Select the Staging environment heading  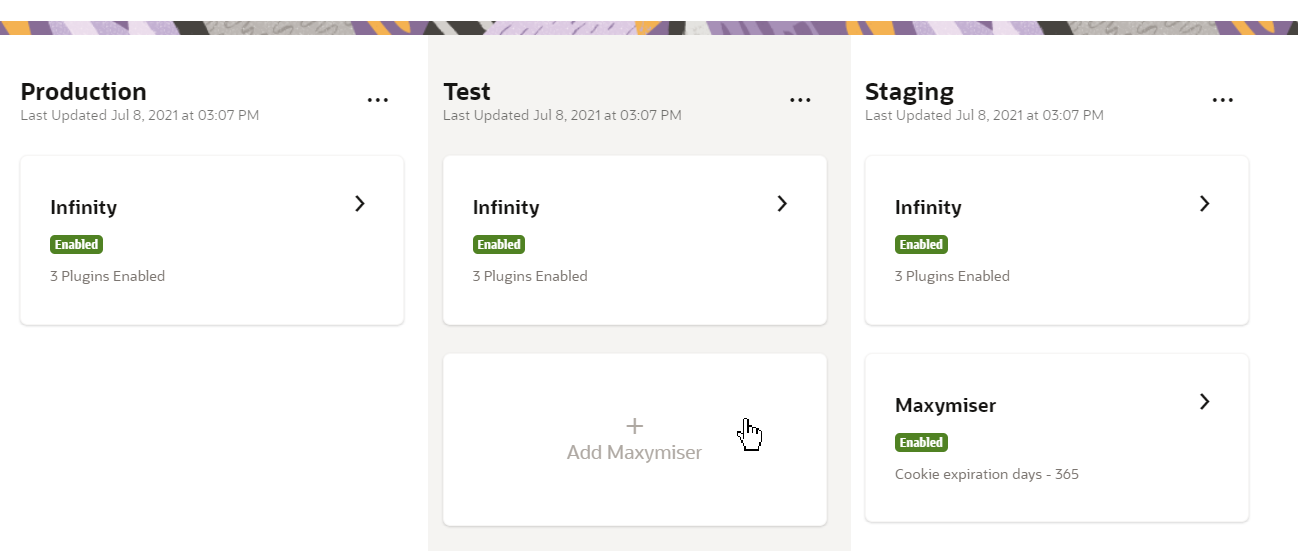point(909,92)
